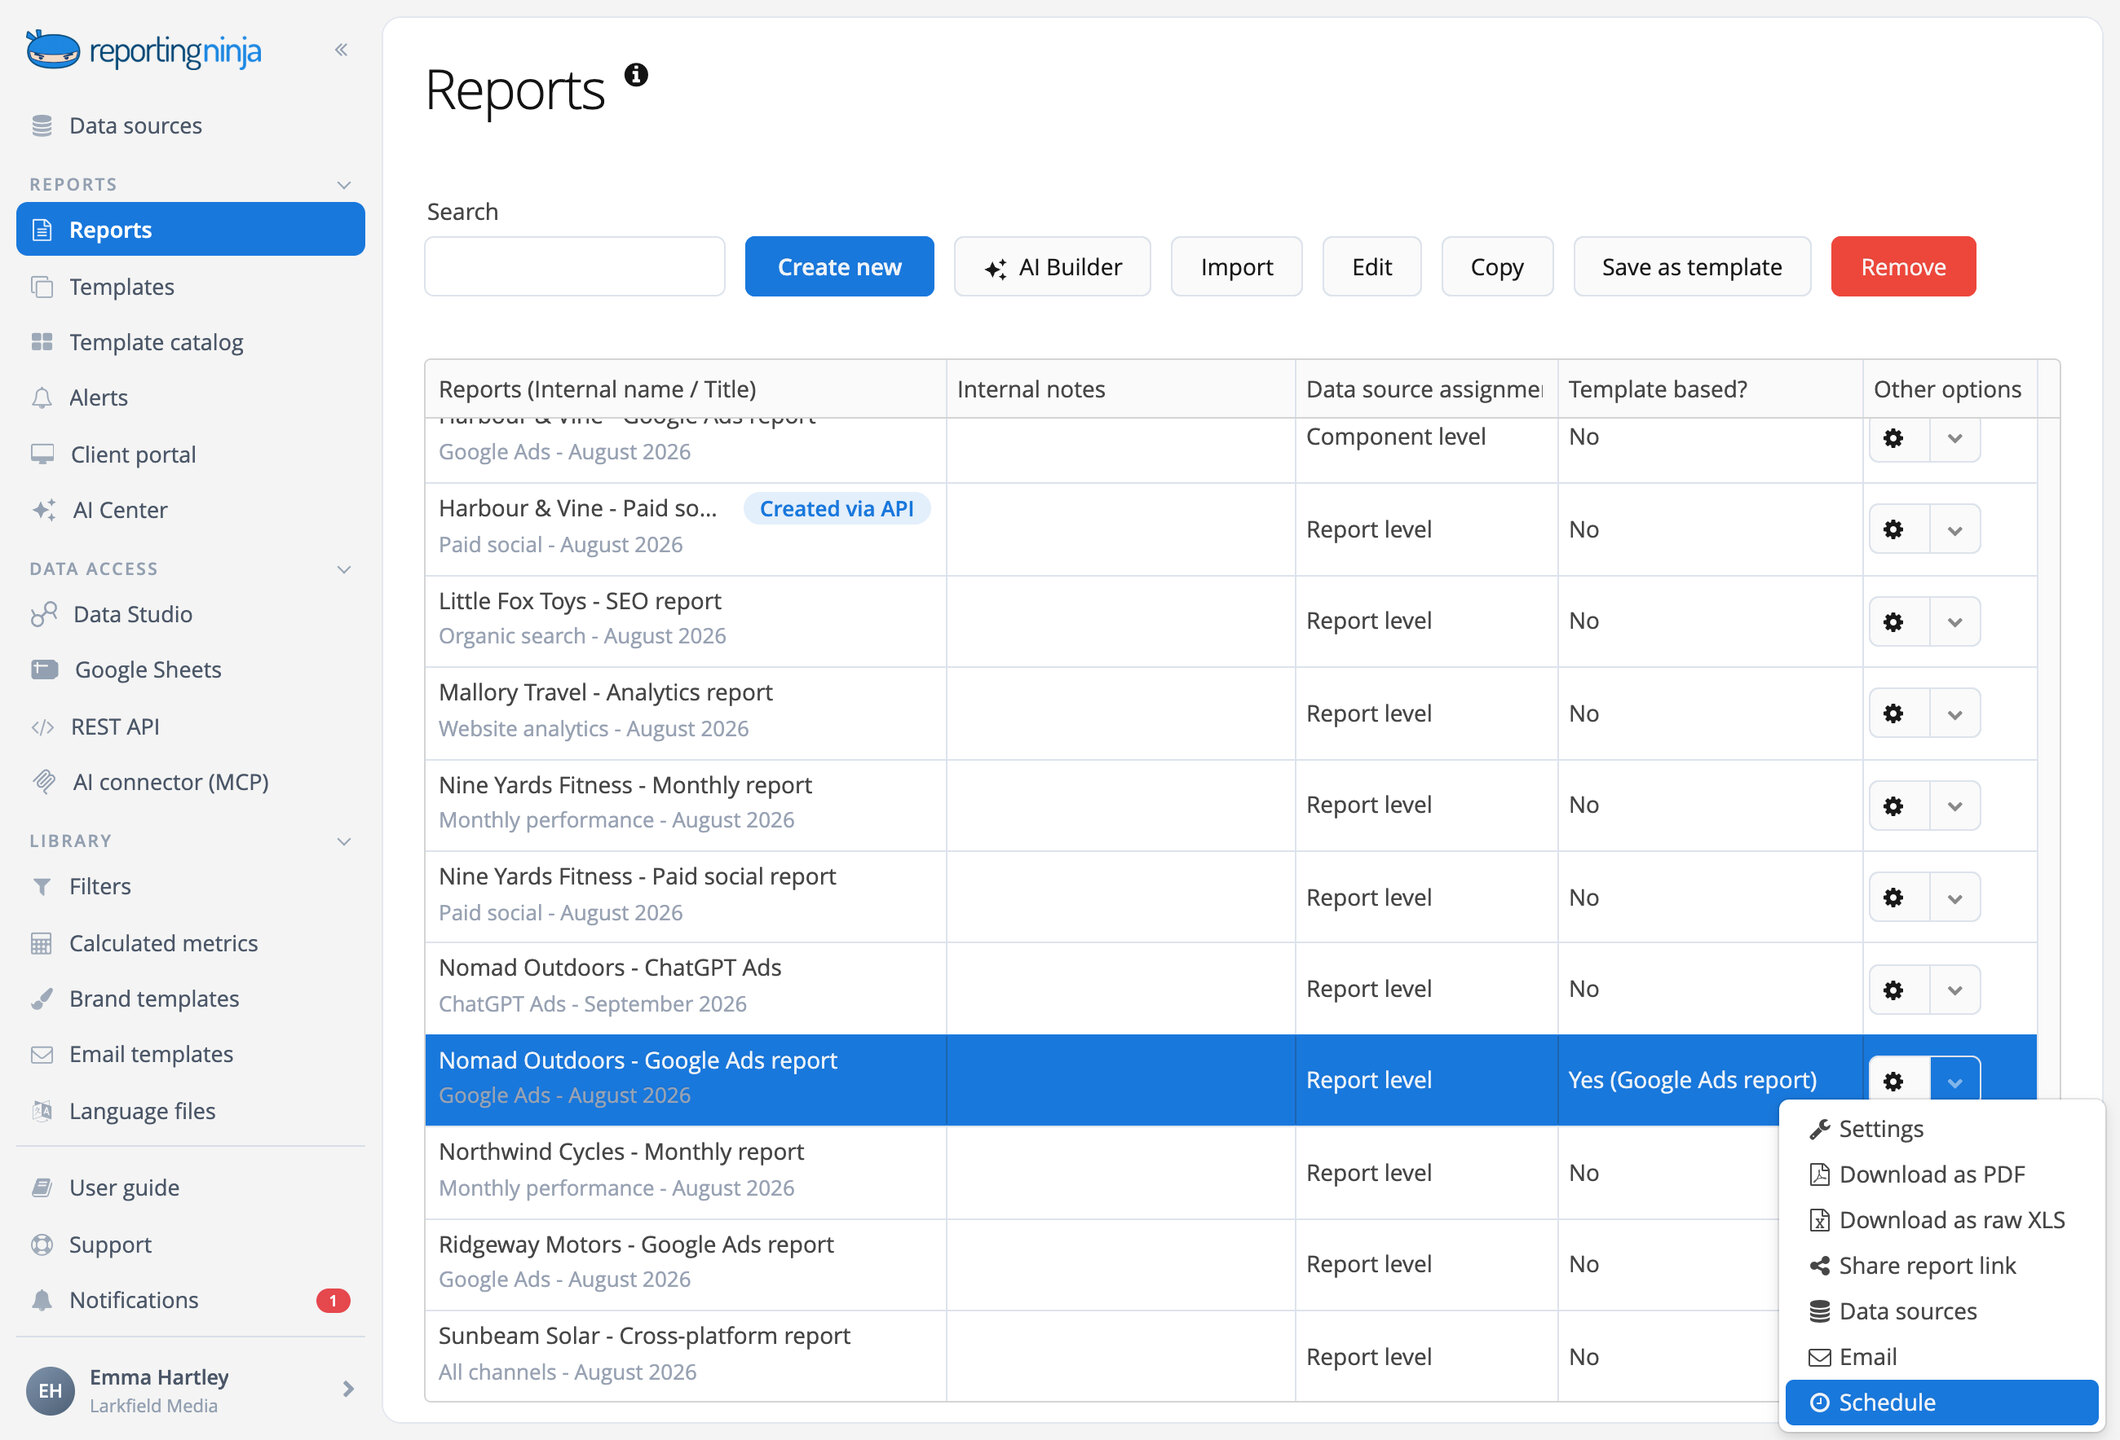Viewport: 2120px width, 1440px height.
Task: Open Template catalog in sidebar
Action: (x=190, y=342)
